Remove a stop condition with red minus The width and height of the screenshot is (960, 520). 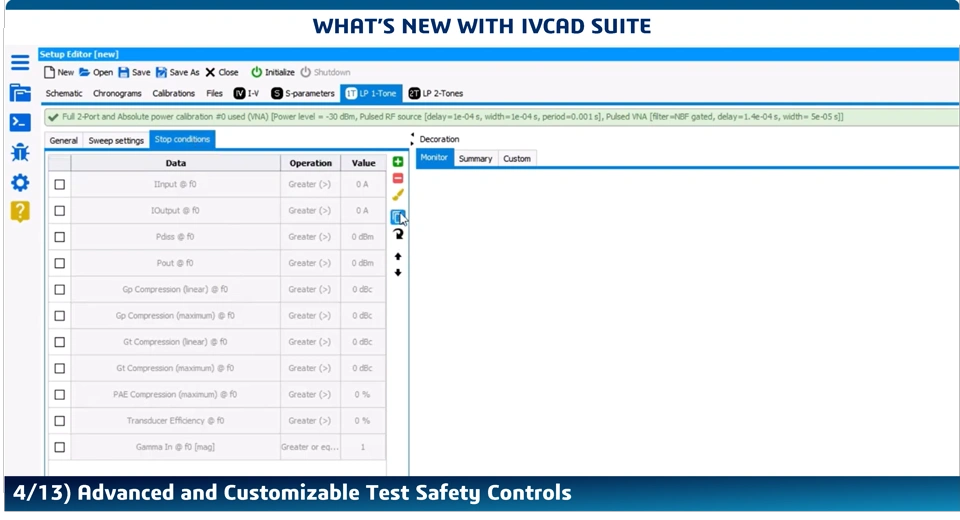pyautogui.click(x=398, y=178)
